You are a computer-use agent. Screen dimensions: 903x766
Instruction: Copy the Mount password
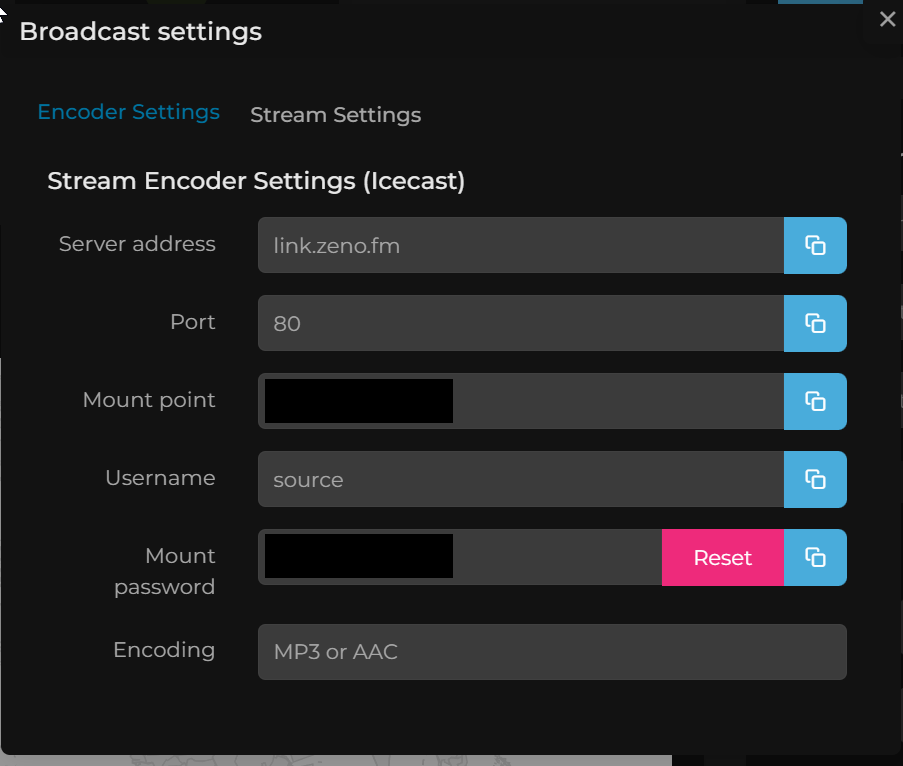(815, 557)
